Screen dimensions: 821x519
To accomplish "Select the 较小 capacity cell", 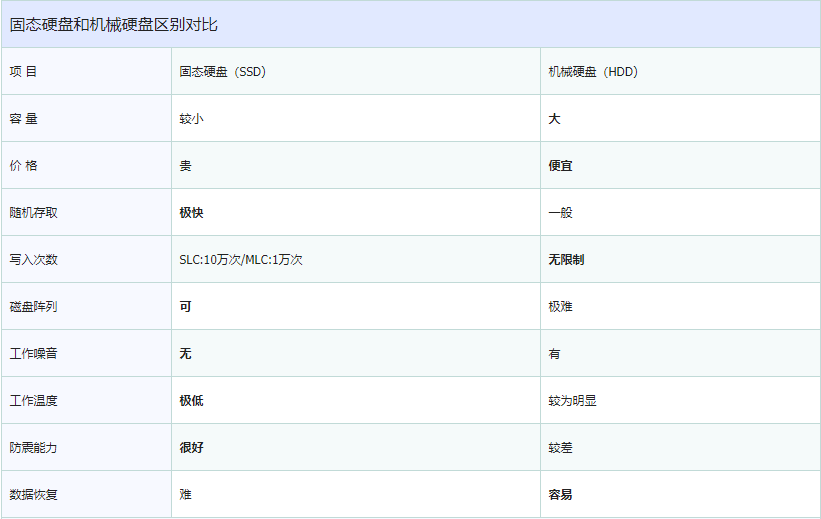I will [x=192, y=119].
